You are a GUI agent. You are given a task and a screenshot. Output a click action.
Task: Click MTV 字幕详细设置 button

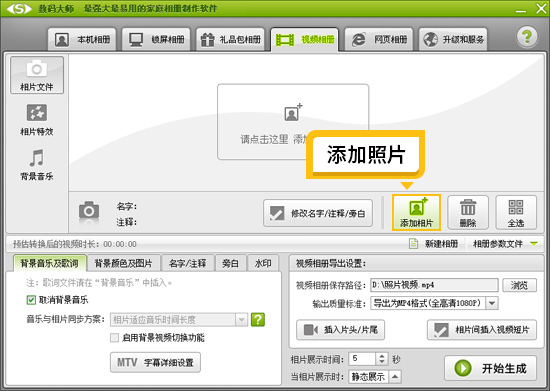coord(155,362)
